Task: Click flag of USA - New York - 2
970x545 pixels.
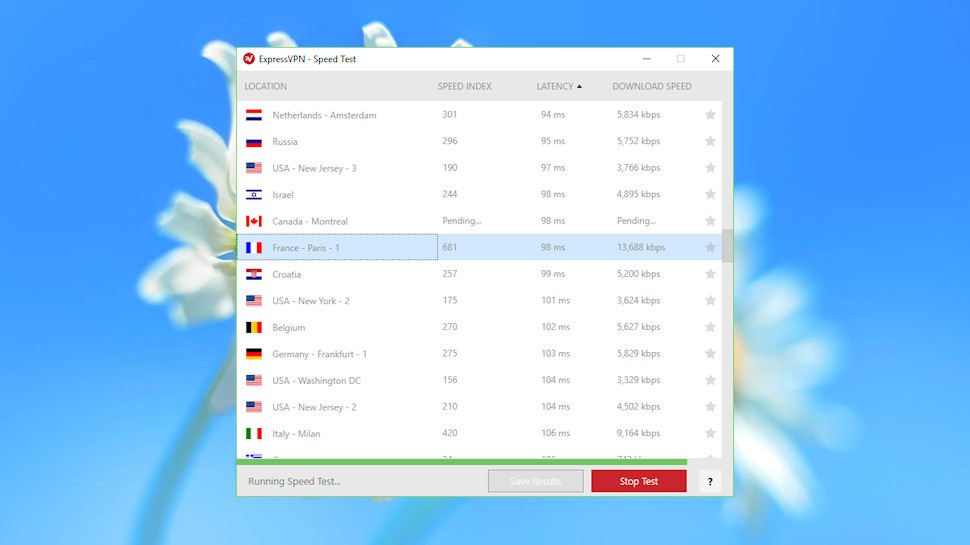Action: point(254,301)
